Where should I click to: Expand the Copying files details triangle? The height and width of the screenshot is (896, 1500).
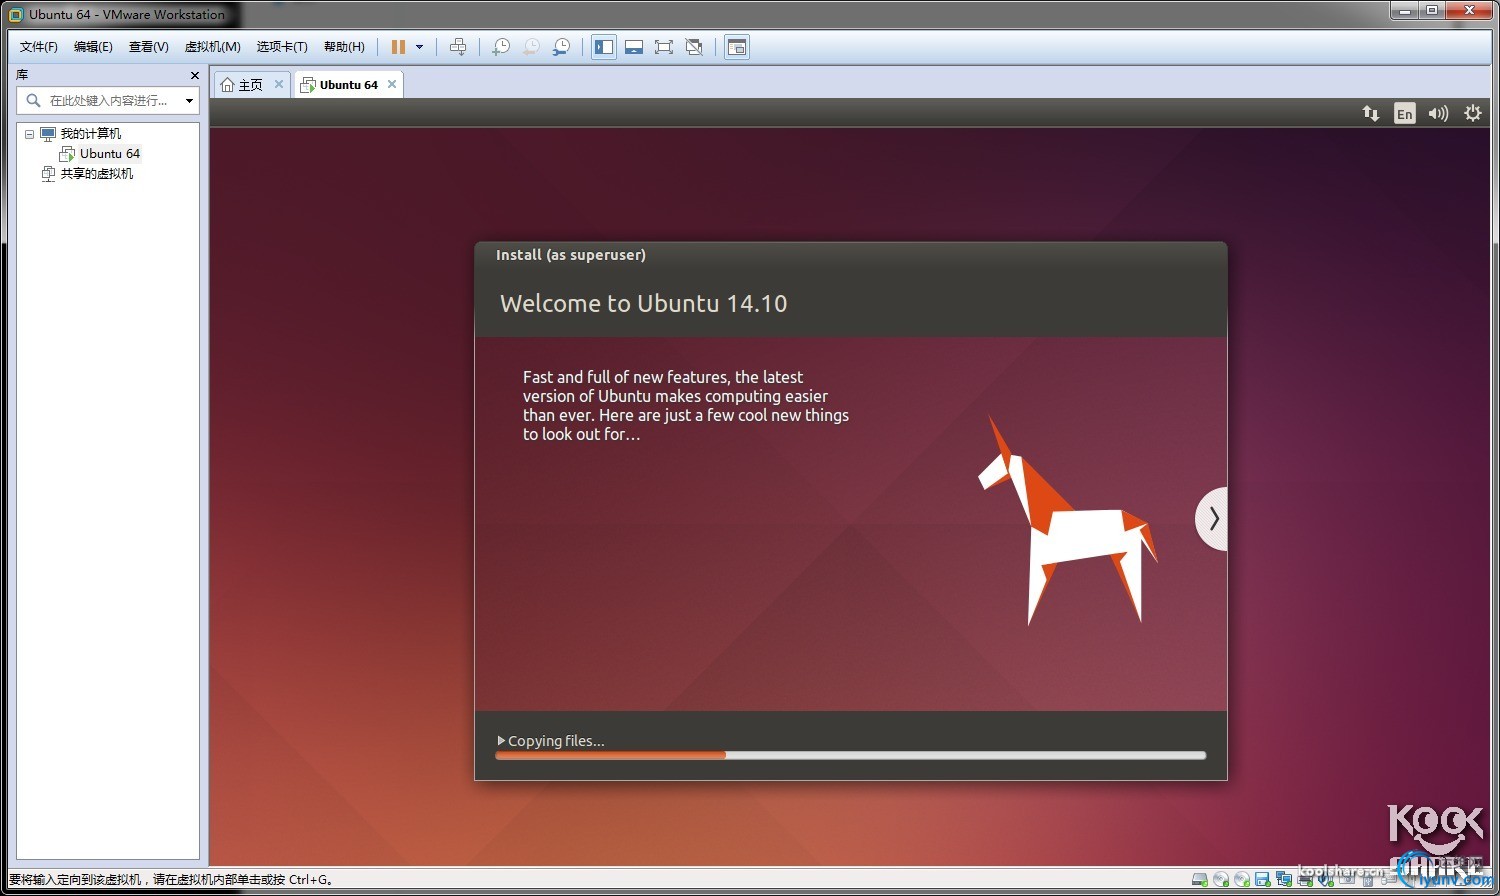click(501, 741)
